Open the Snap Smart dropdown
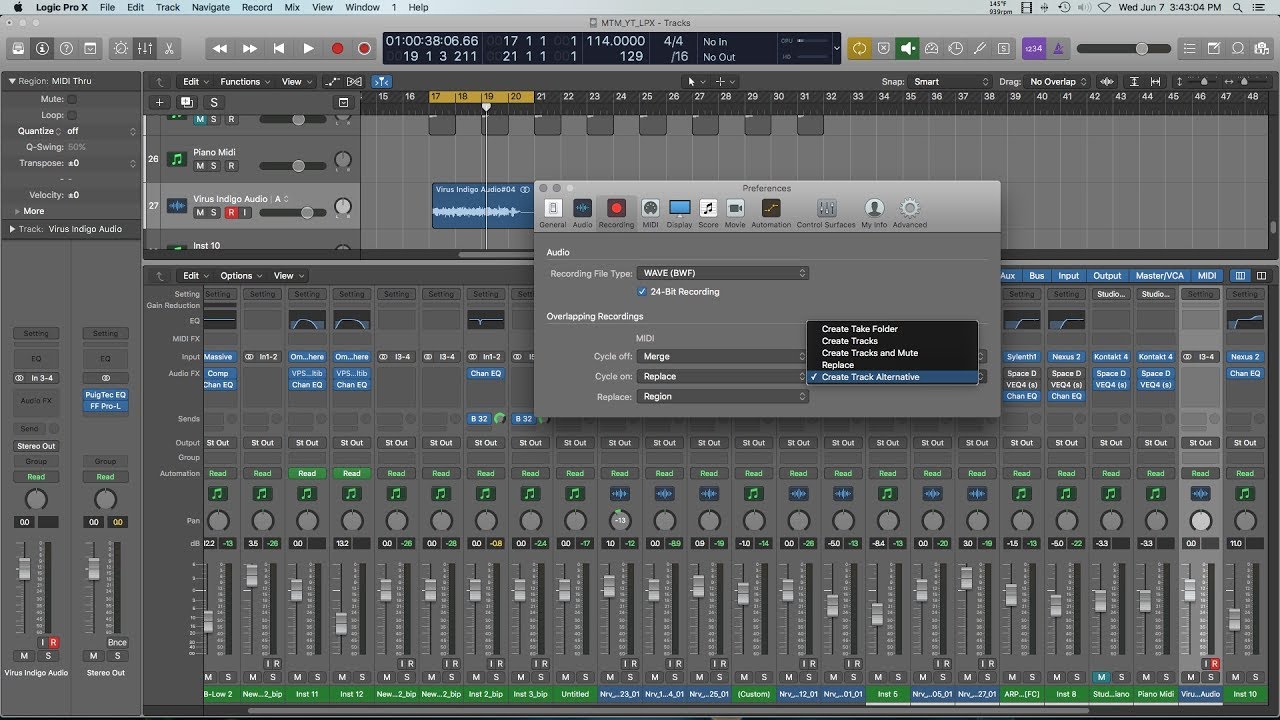Screen dimensions: 1280x720 950,82
